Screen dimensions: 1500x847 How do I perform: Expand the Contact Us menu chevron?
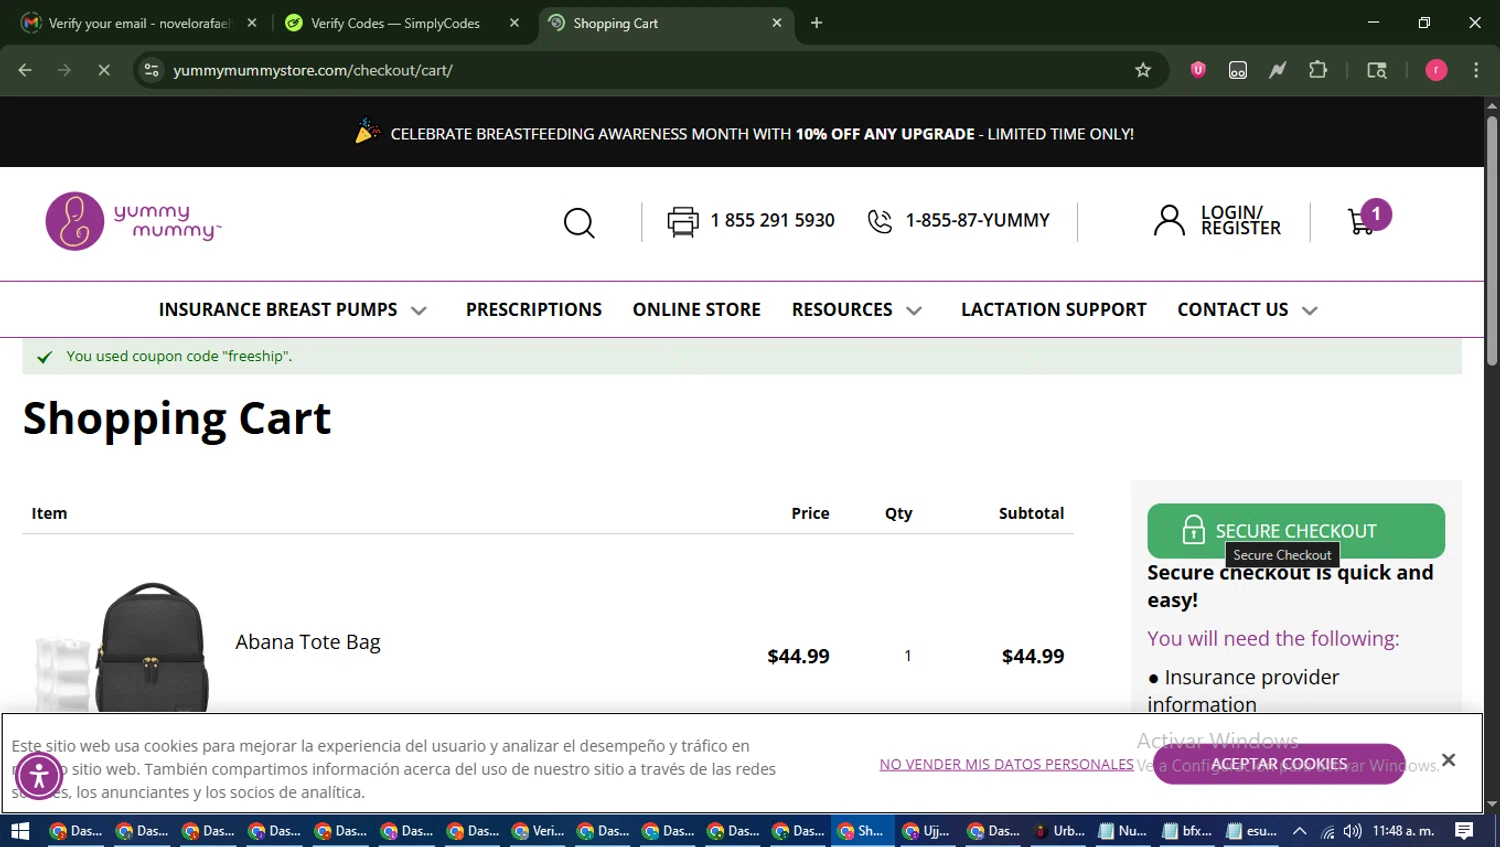[1310, 311]
